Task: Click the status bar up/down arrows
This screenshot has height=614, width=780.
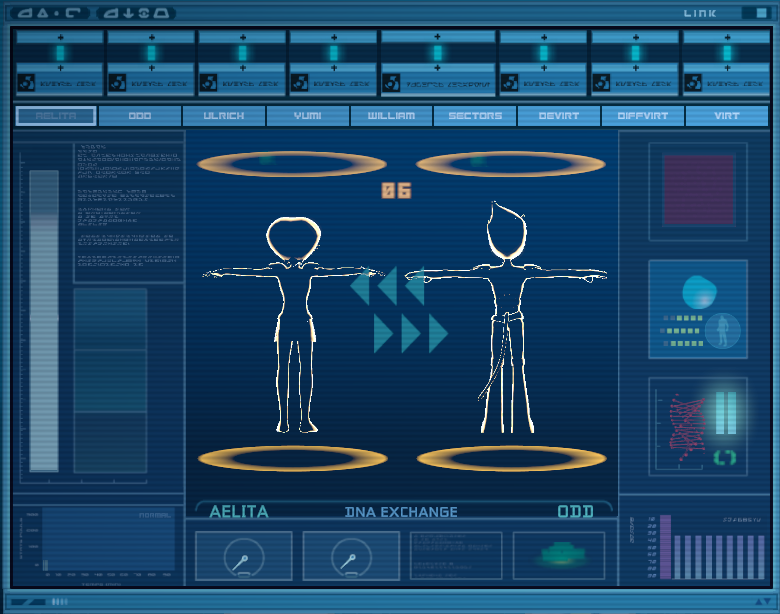Action: pyautogui.click(x=763, y=601)
